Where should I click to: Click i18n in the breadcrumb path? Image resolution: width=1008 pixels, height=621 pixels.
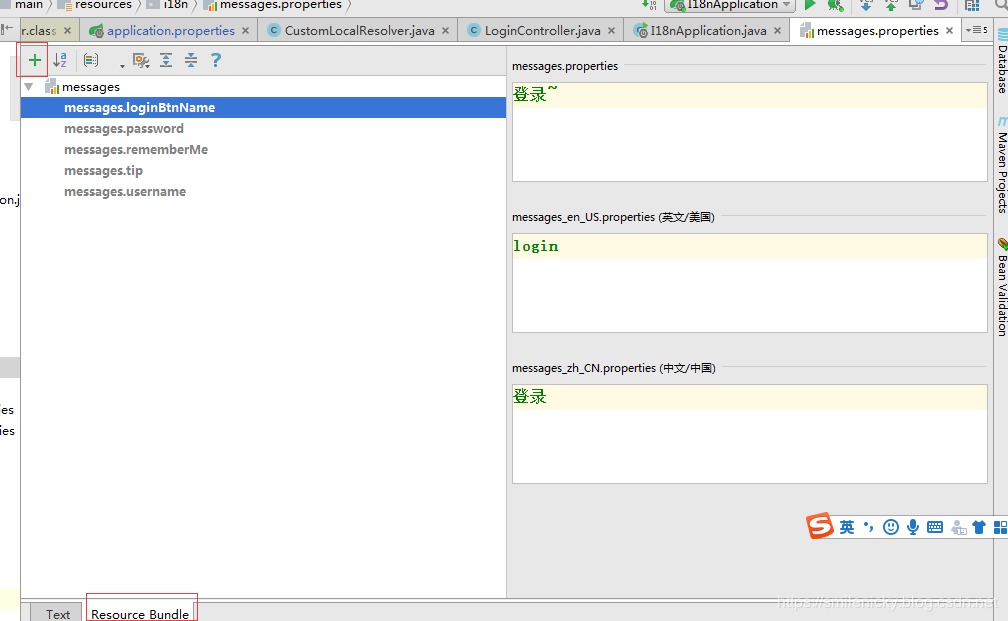click(176, 5)
